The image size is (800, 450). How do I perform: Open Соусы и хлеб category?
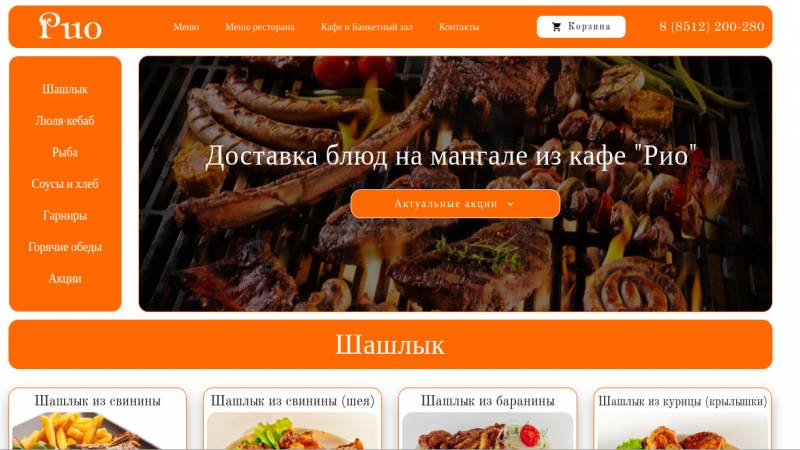[65, 184]
